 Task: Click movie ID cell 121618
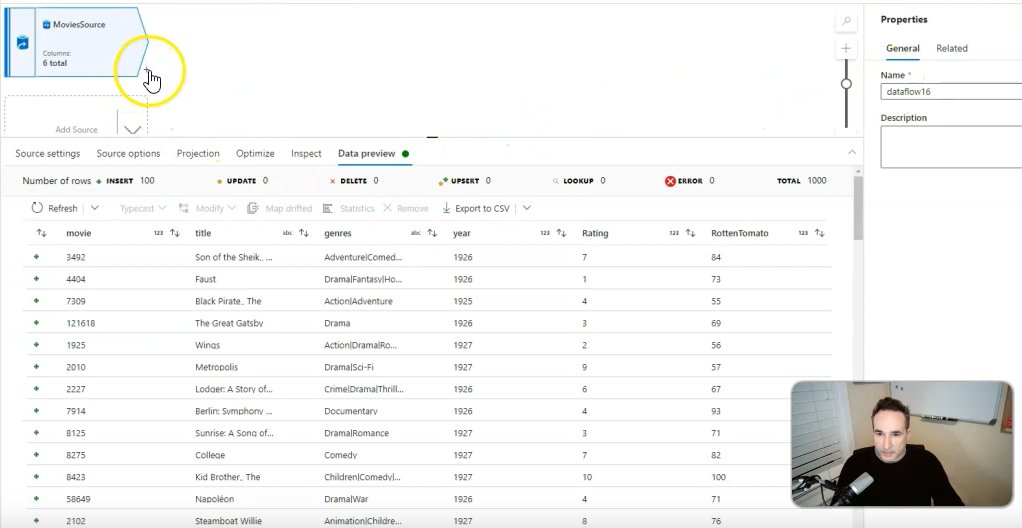pyautogui.click(x=81, y=323)
